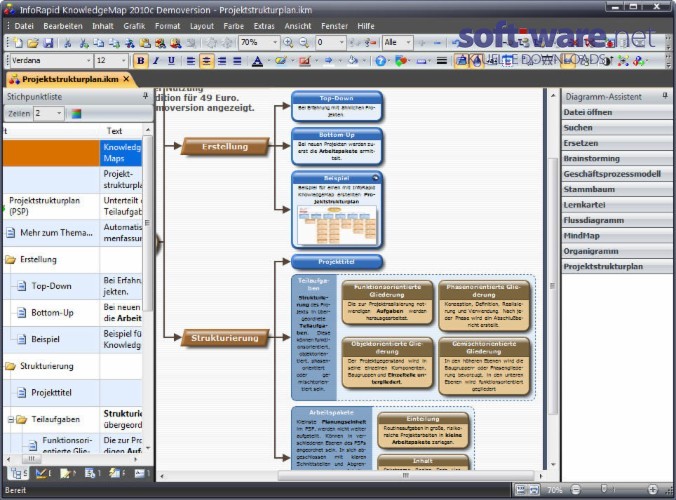Select the Strukturierung node in the diagram
676x500 pixels.
(x=225, y=338)
